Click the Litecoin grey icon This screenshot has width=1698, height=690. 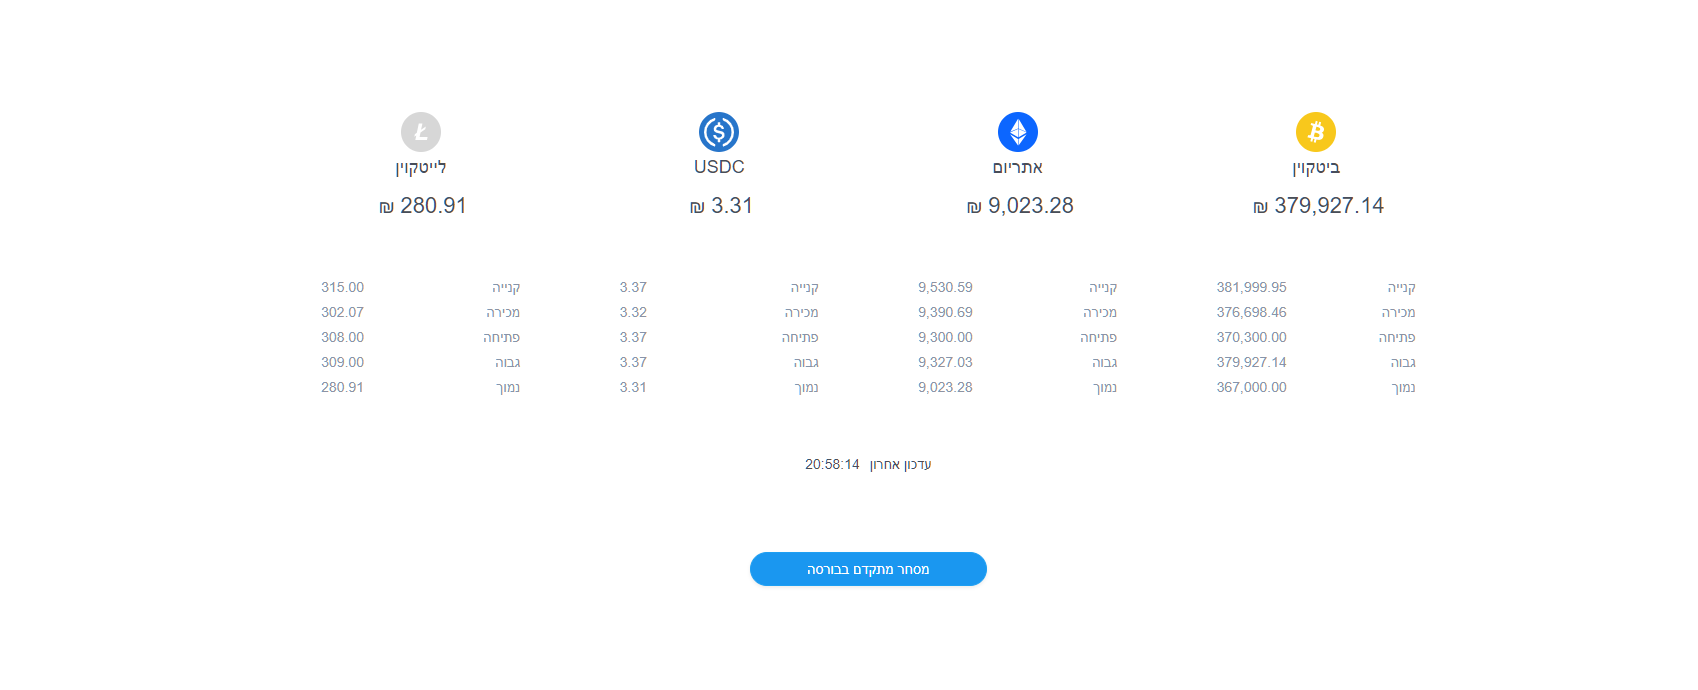coord(421,132)
